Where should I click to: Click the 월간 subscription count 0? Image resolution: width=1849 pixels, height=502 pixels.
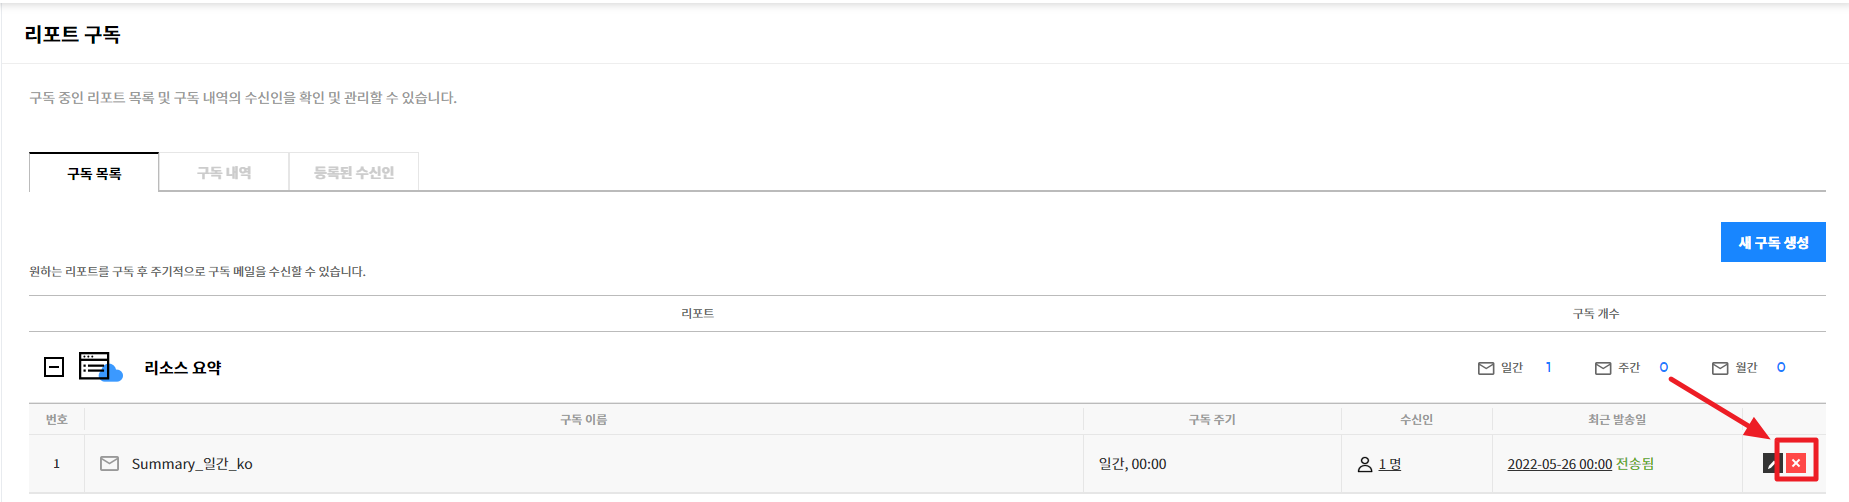[1781, 367]
